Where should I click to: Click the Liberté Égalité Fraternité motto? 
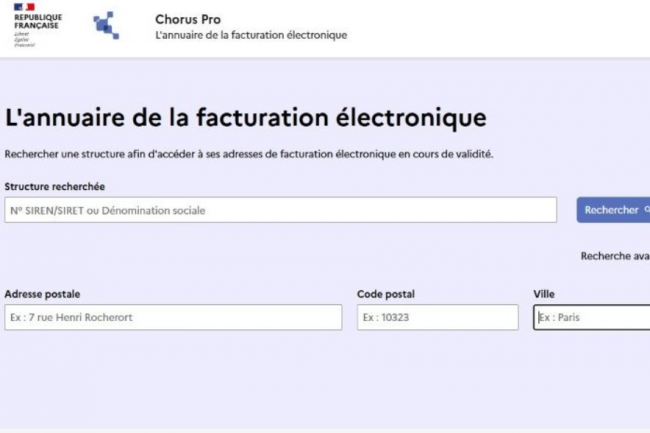23,39
